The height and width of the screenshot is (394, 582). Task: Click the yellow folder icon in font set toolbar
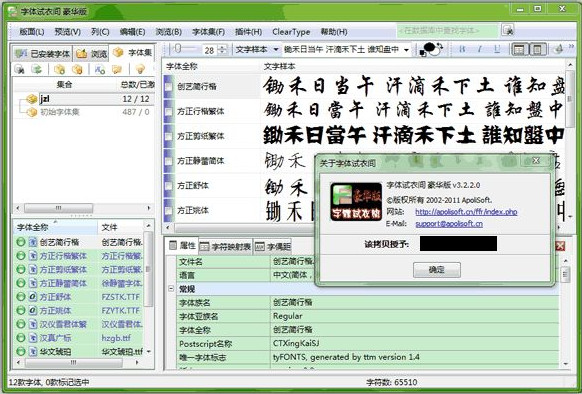pyautogui.click(x=117, y=69)
